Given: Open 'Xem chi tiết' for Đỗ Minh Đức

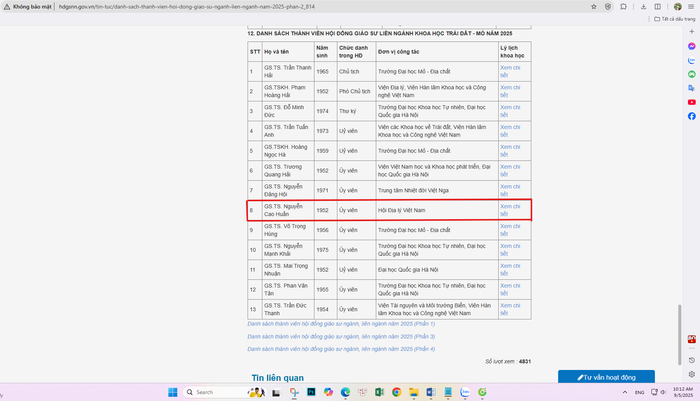Looking at the screenshot, I should click(x=510, y=111).
